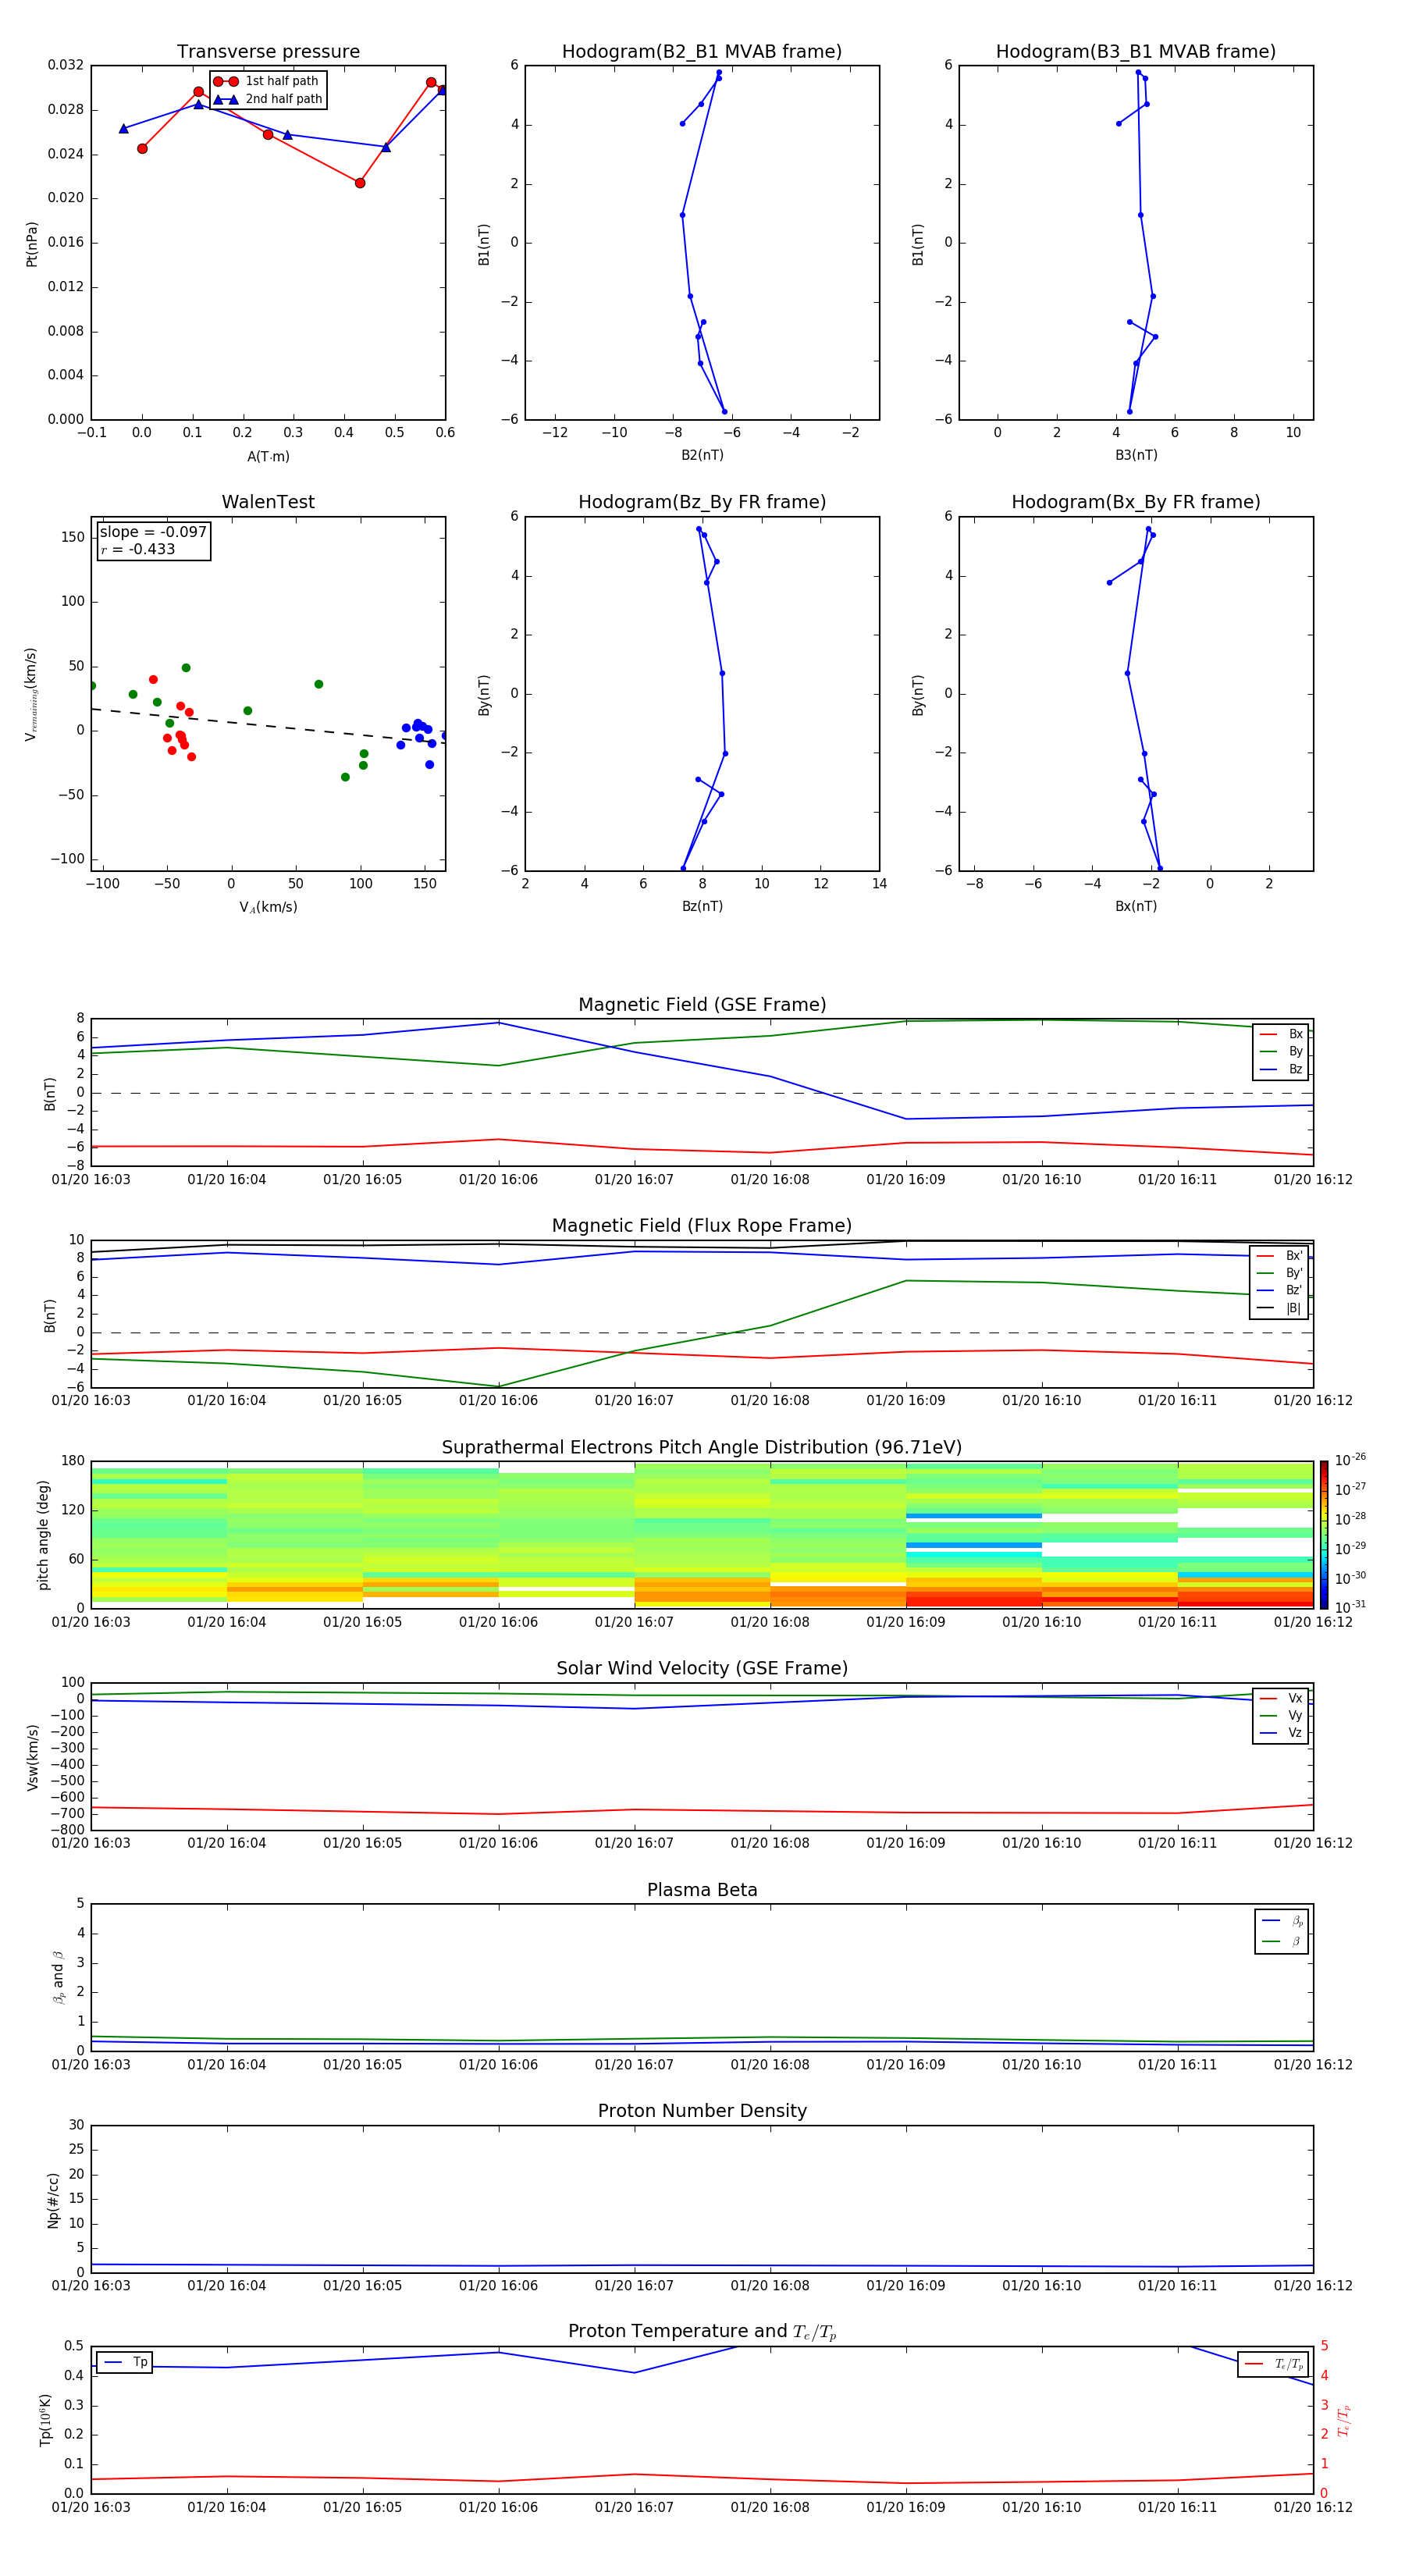This screenshot has height=2576, width=1405.
Task: Click "Bz'" in the Flux Rope legend
Action: coord(1294,1290)
